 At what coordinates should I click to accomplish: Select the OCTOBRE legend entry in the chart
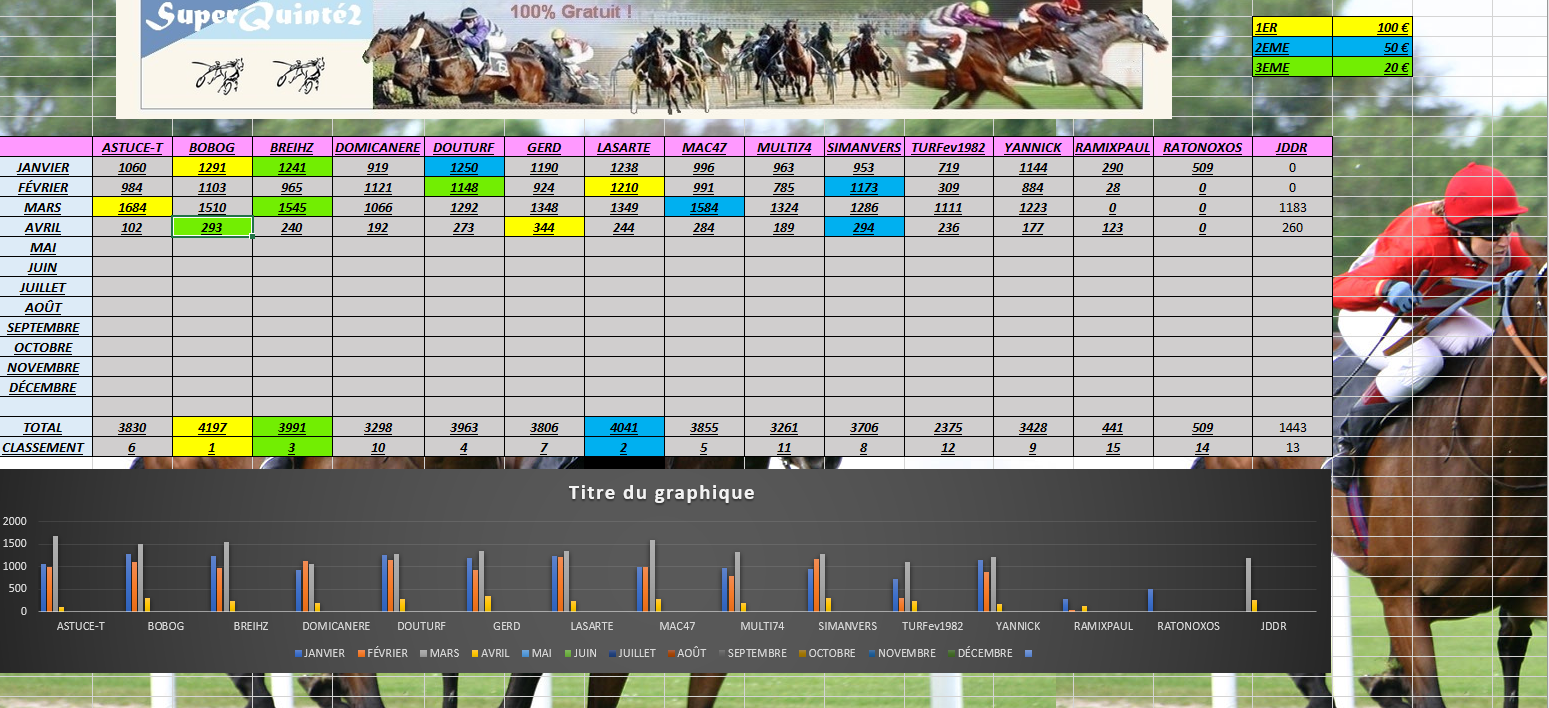pyautogui.click(x=828, y=653)
